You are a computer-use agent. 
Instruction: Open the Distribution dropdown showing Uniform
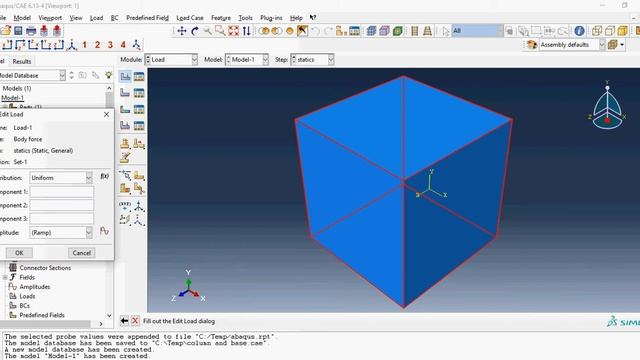[x=61, y=178]
